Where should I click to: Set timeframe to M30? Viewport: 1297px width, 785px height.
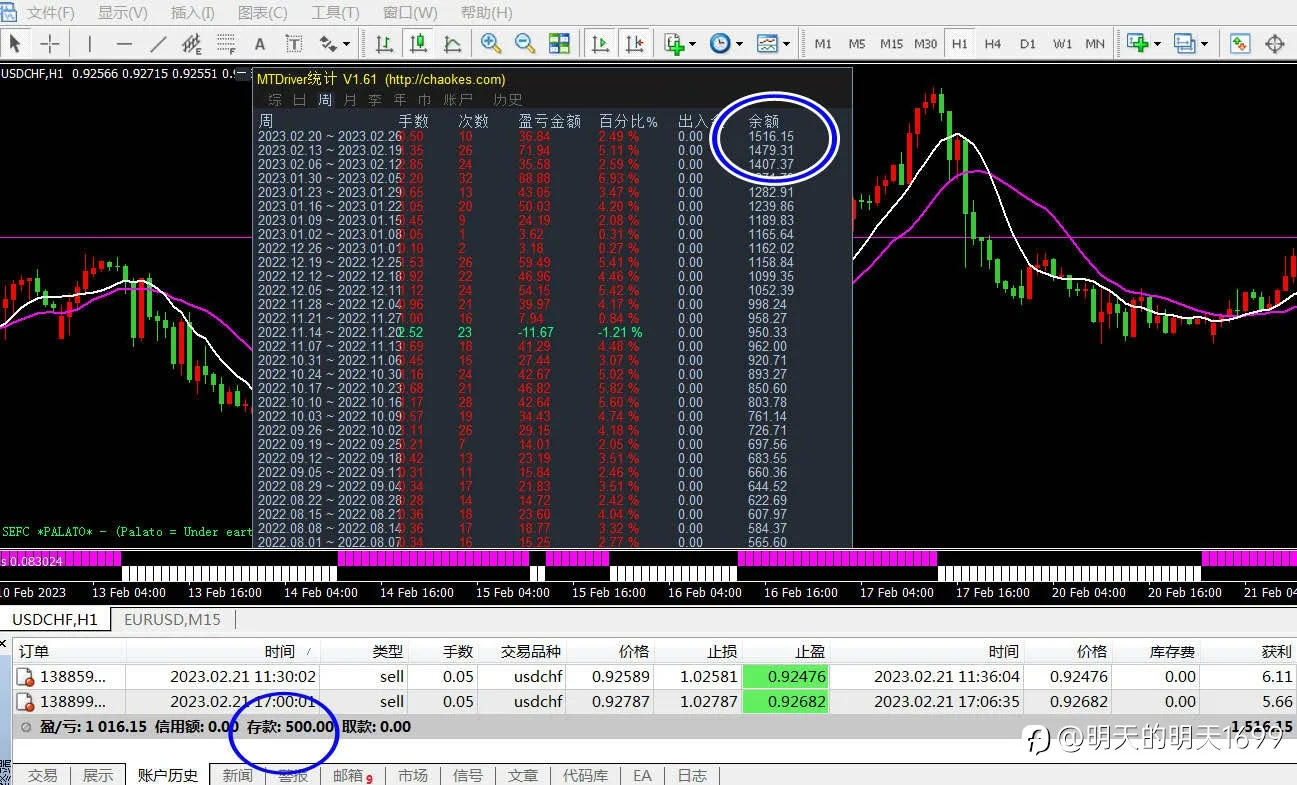point(926,44)
